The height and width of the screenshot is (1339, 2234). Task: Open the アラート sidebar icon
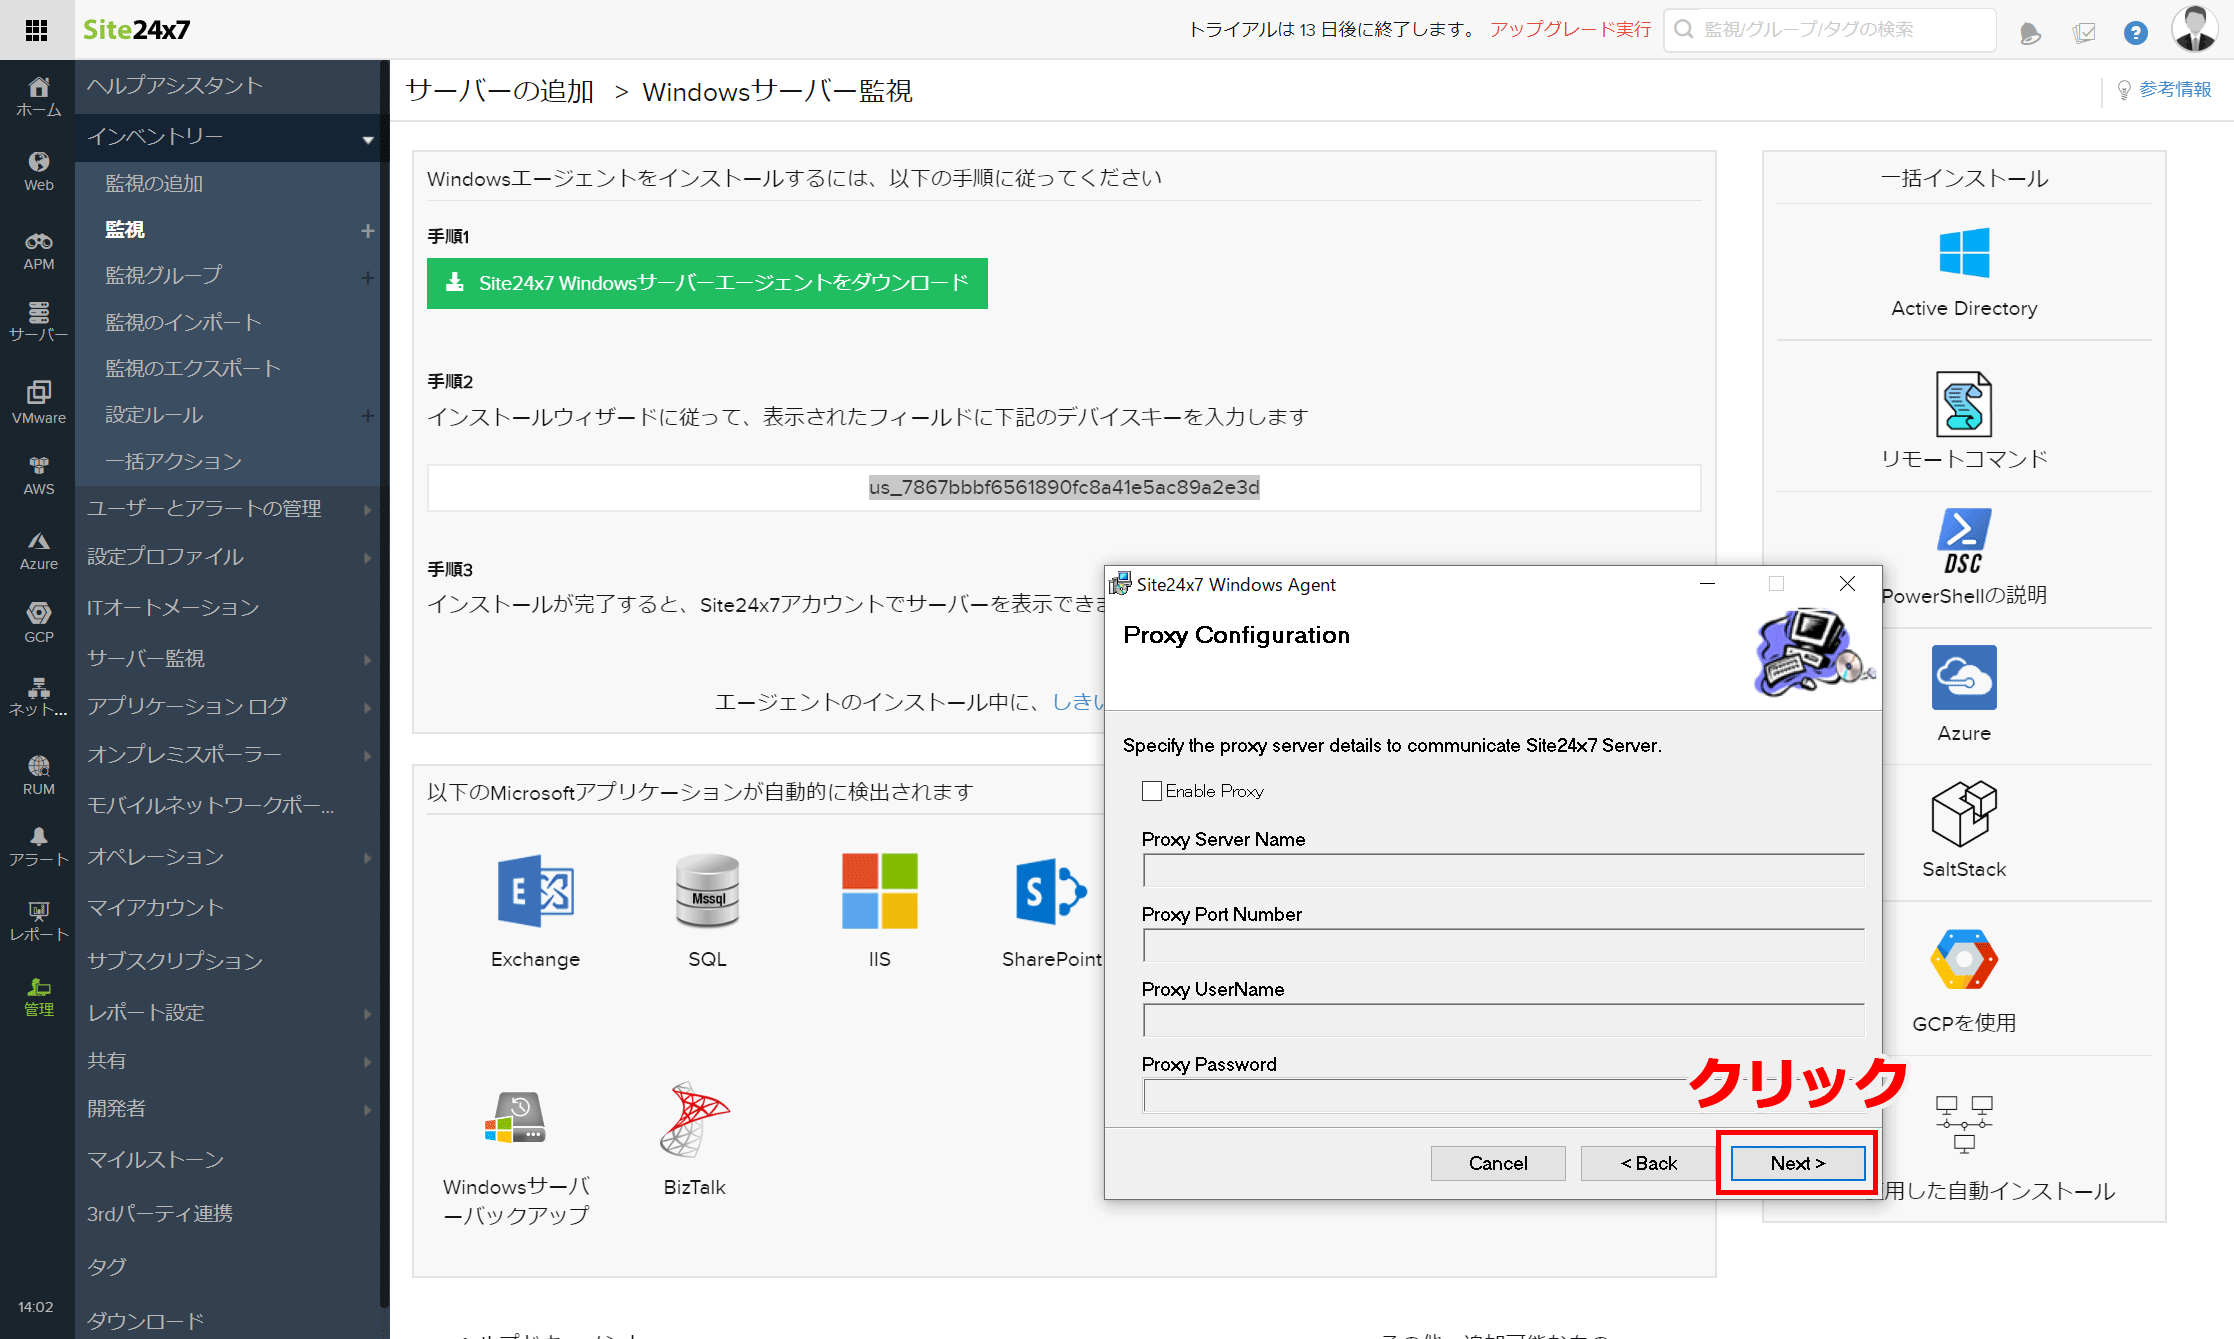click(38, 847)
